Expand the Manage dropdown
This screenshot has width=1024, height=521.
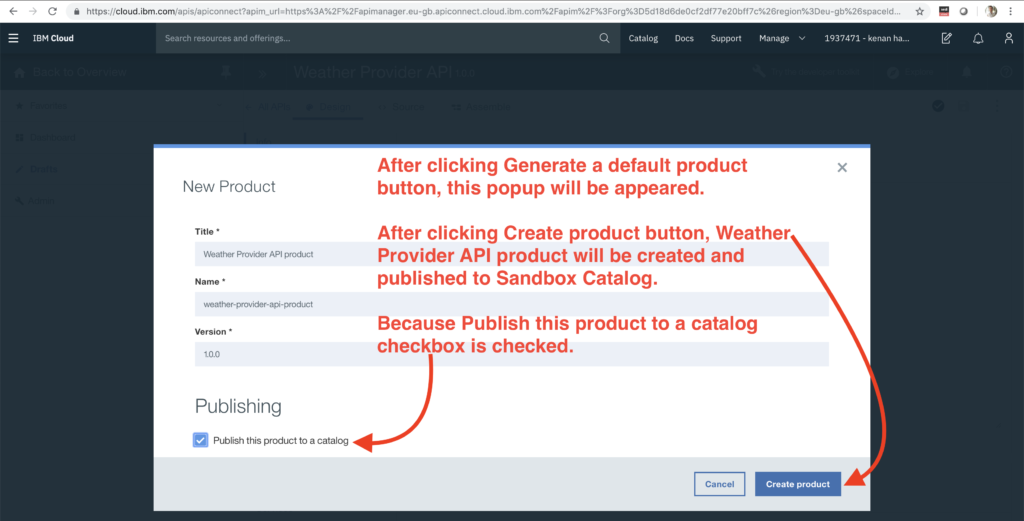782,39
